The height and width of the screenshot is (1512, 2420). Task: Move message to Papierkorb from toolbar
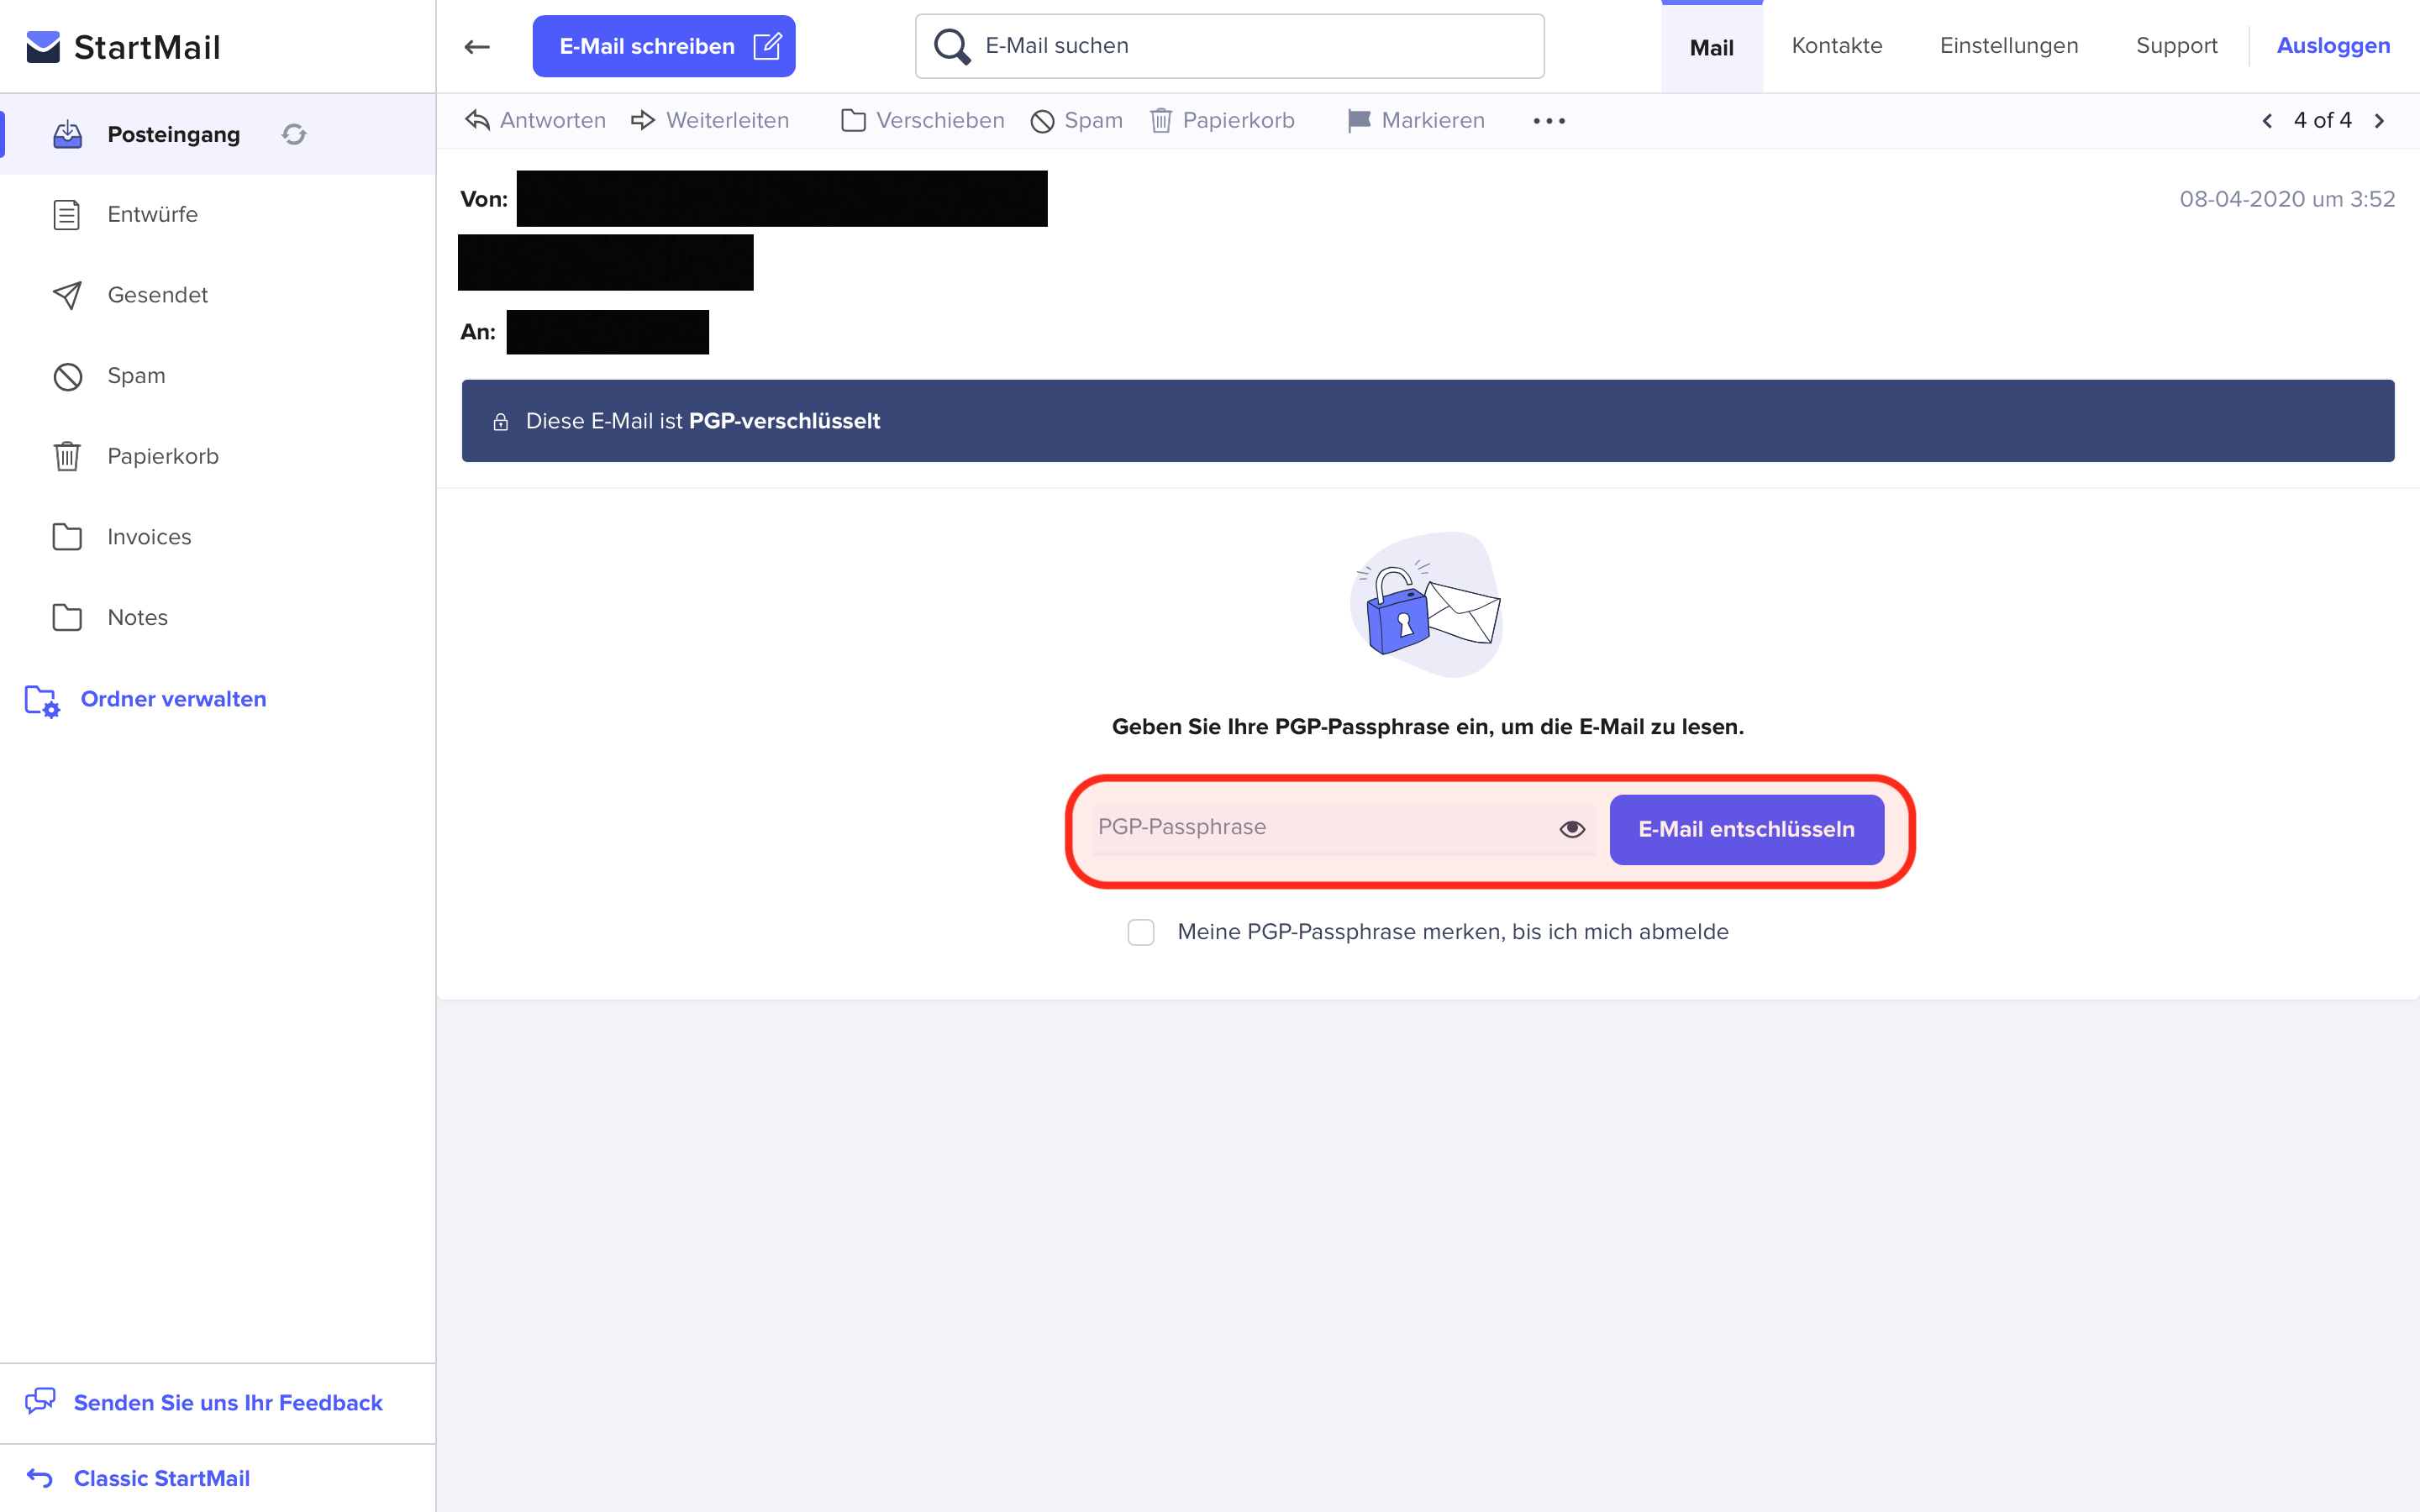1222,120
